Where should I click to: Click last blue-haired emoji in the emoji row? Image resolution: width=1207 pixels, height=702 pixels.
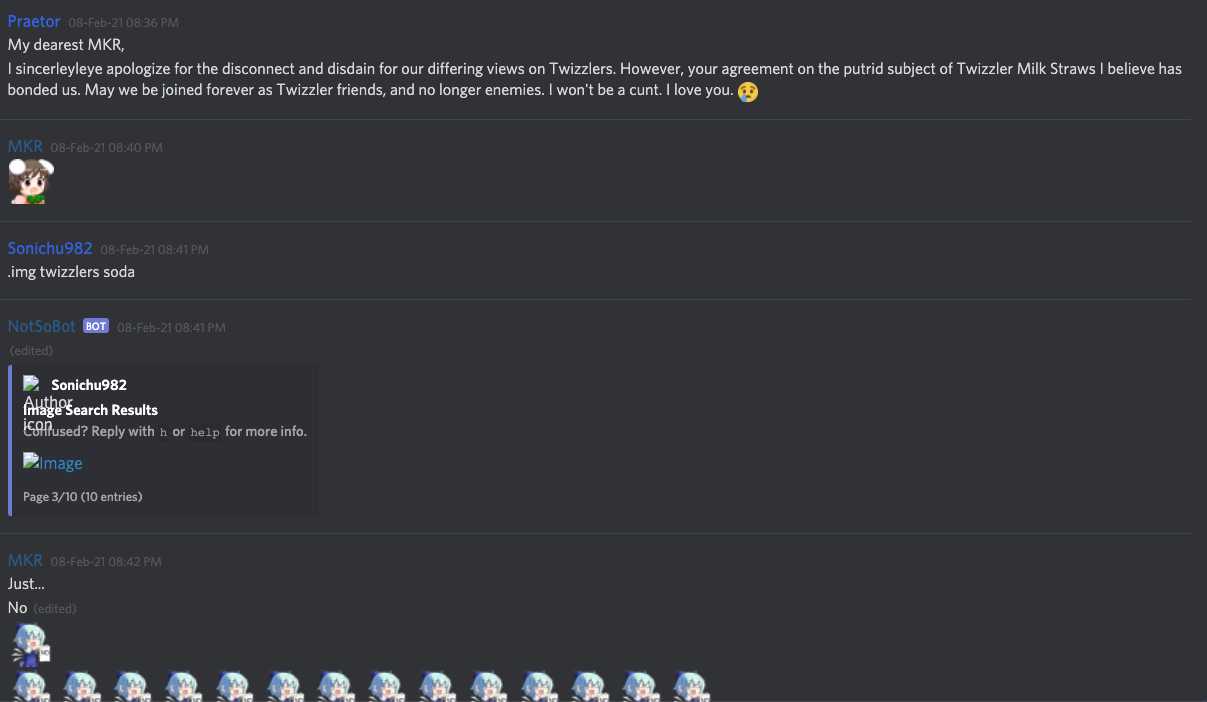click(x=690, y=687)
